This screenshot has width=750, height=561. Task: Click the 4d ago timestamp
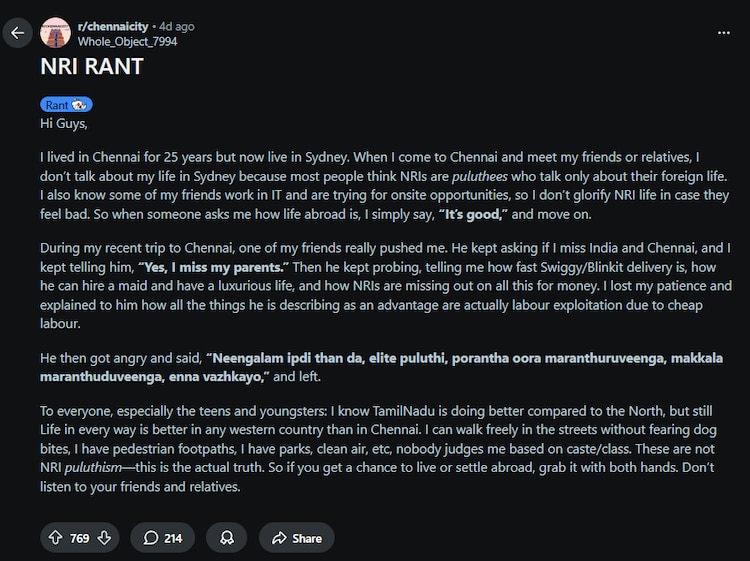click(x=177, y=26)
